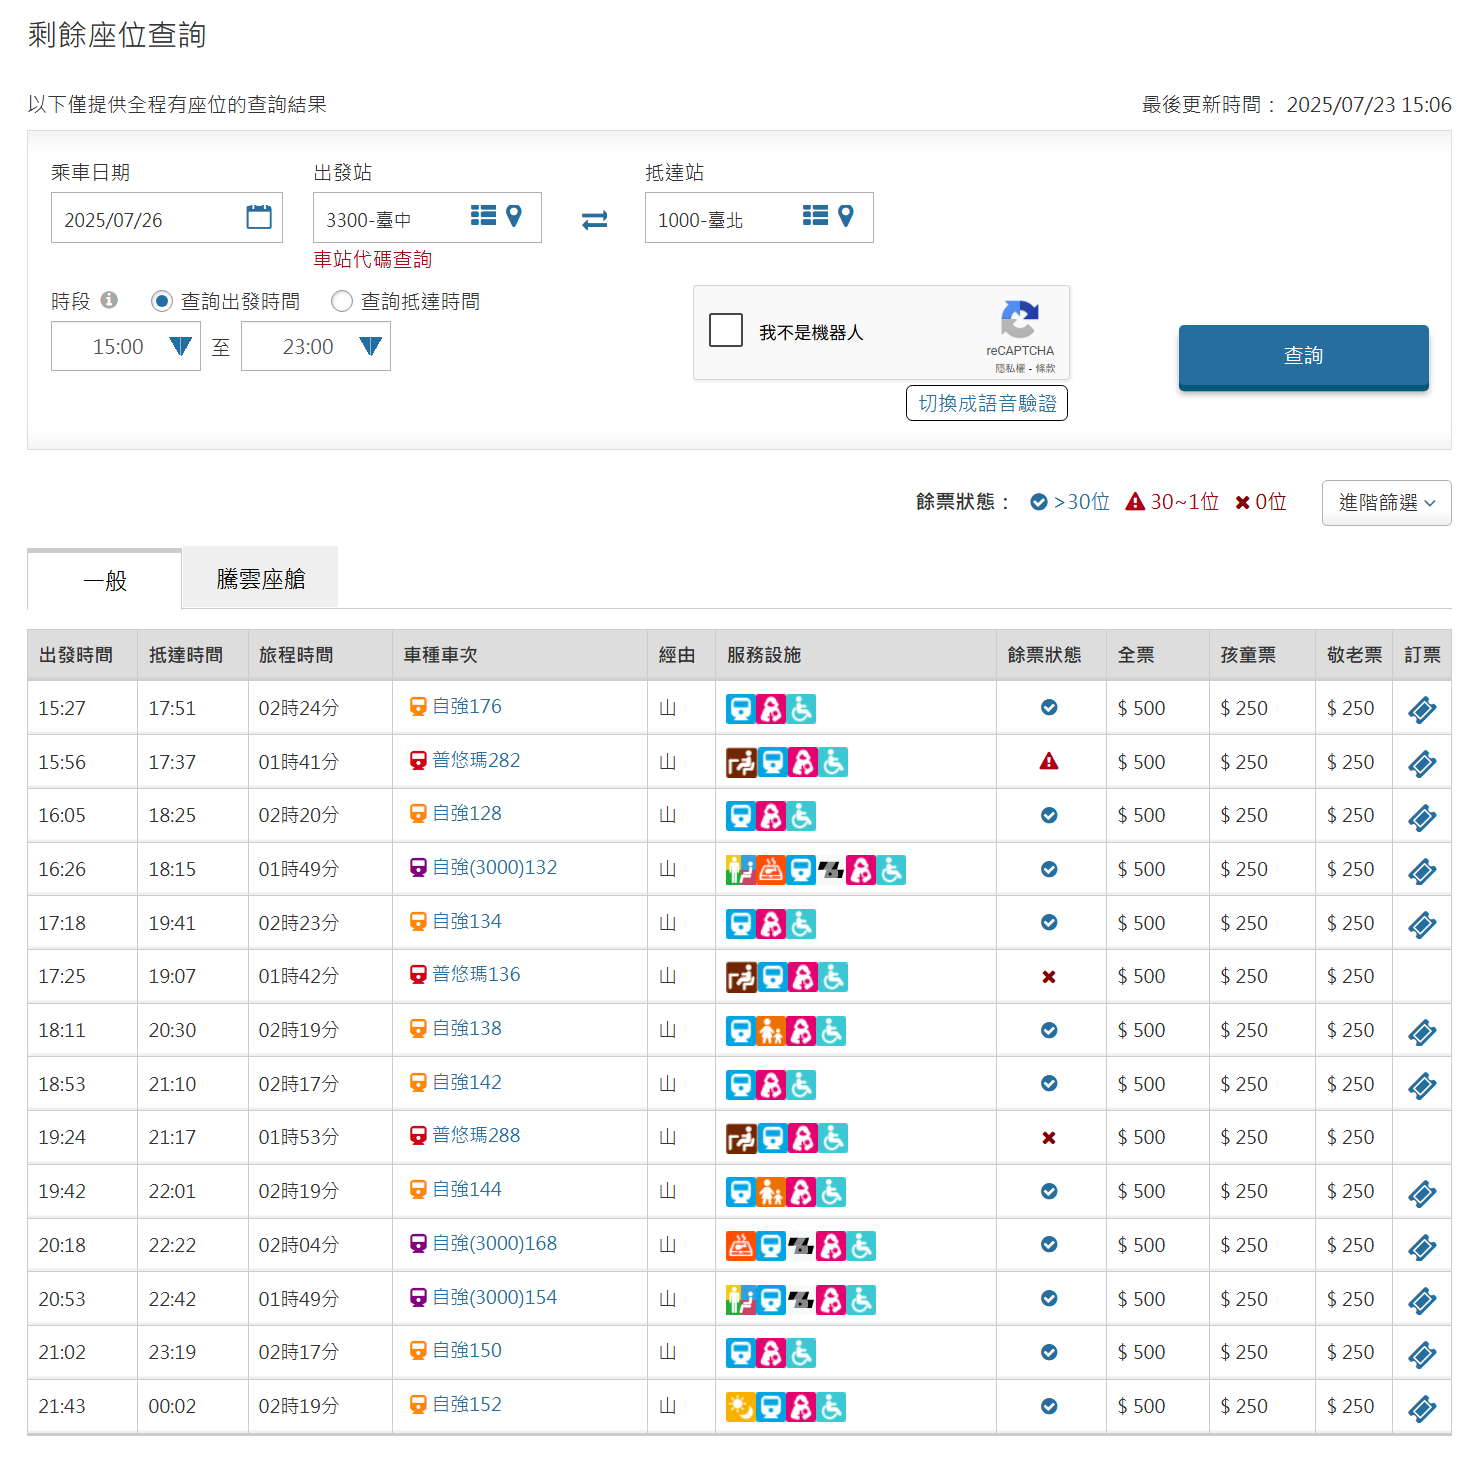
Task: Book ticket icon for 自強138
Action: [x=1422, y=1032]
